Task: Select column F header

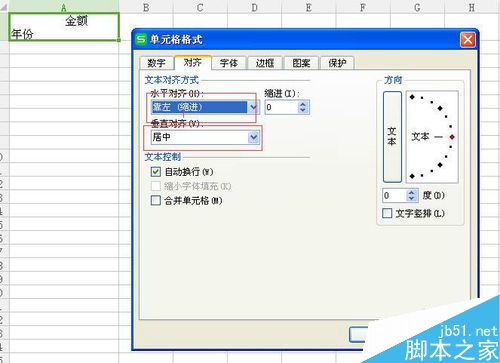Action: pyautogui.click(x=363, y=7)
